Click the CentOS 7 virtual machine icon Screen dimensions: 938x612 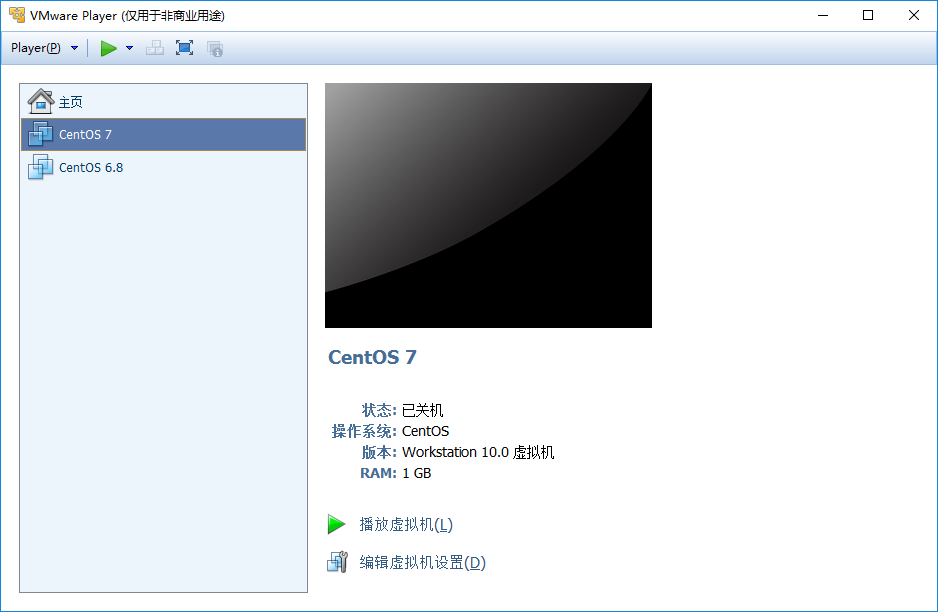click(x=40, y=134)
